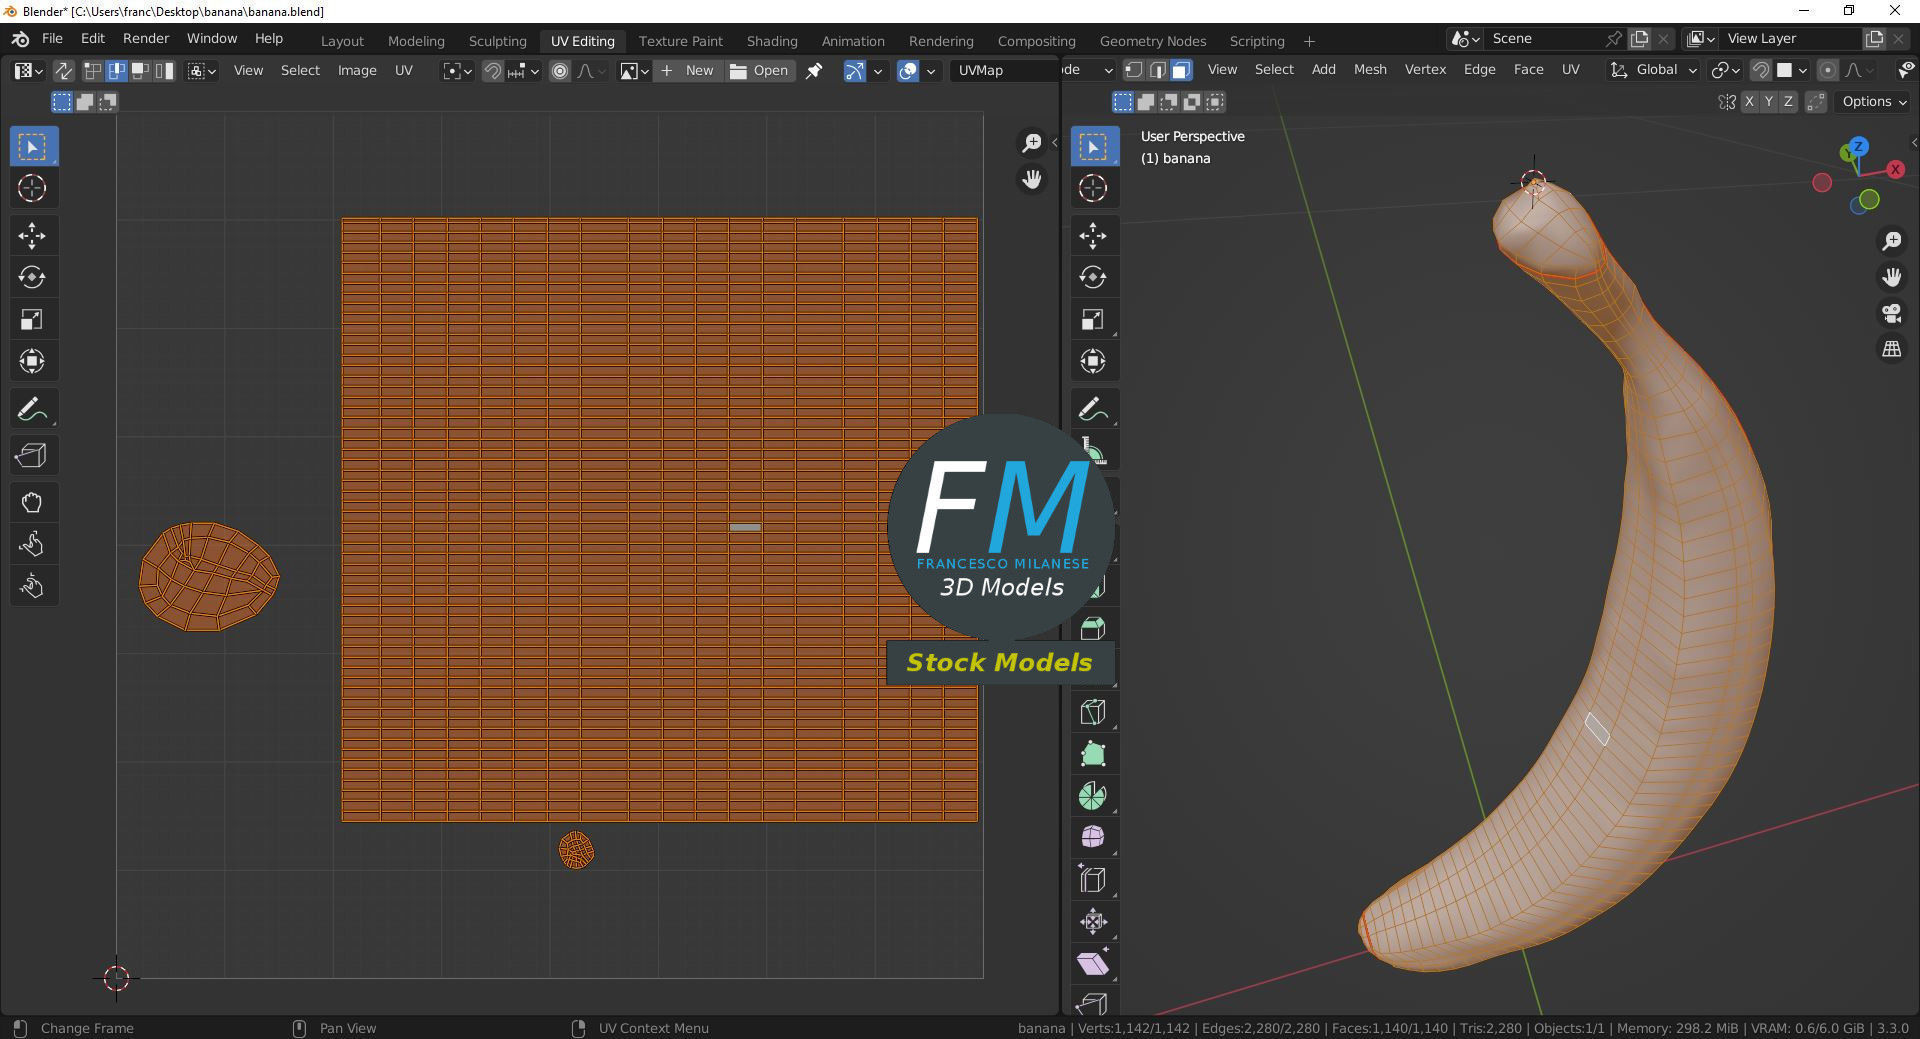Open the UV overlays dropdown arrow
The image size is (1920, 1039).
click(x=931, y=71)
